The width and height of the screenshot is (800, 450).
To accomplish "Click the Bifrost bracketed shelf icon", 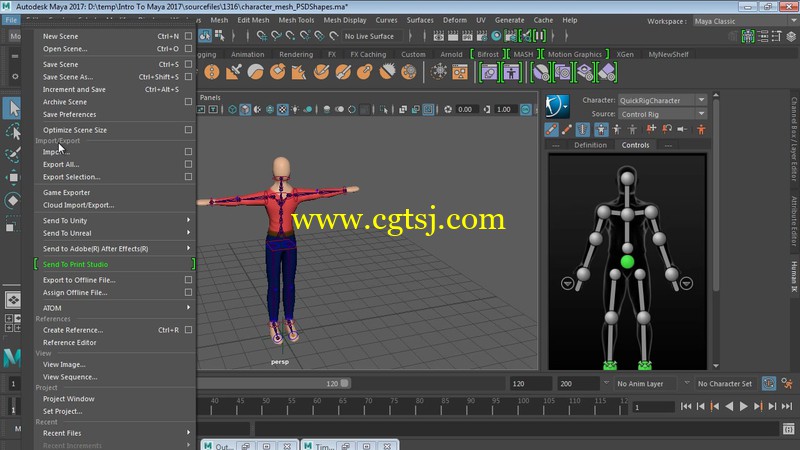I will (x=489, y=72).
